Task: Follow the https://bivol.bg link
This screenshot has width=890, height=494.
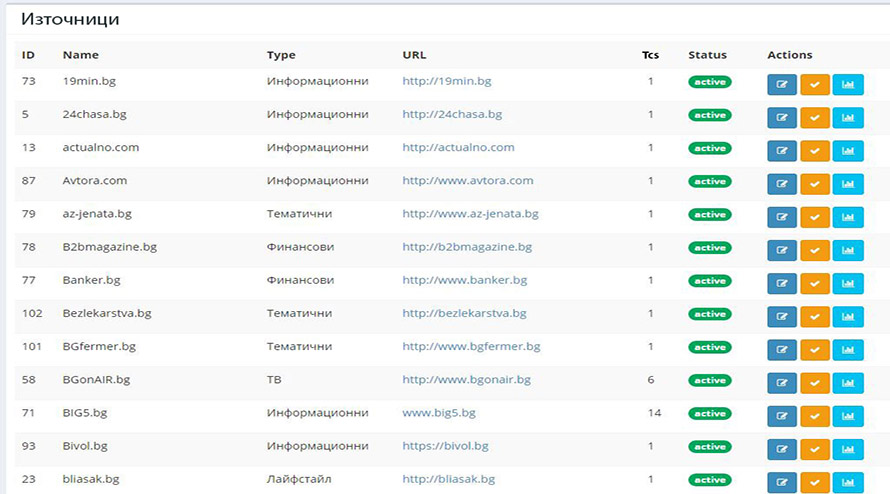Action: coord(445,446)
